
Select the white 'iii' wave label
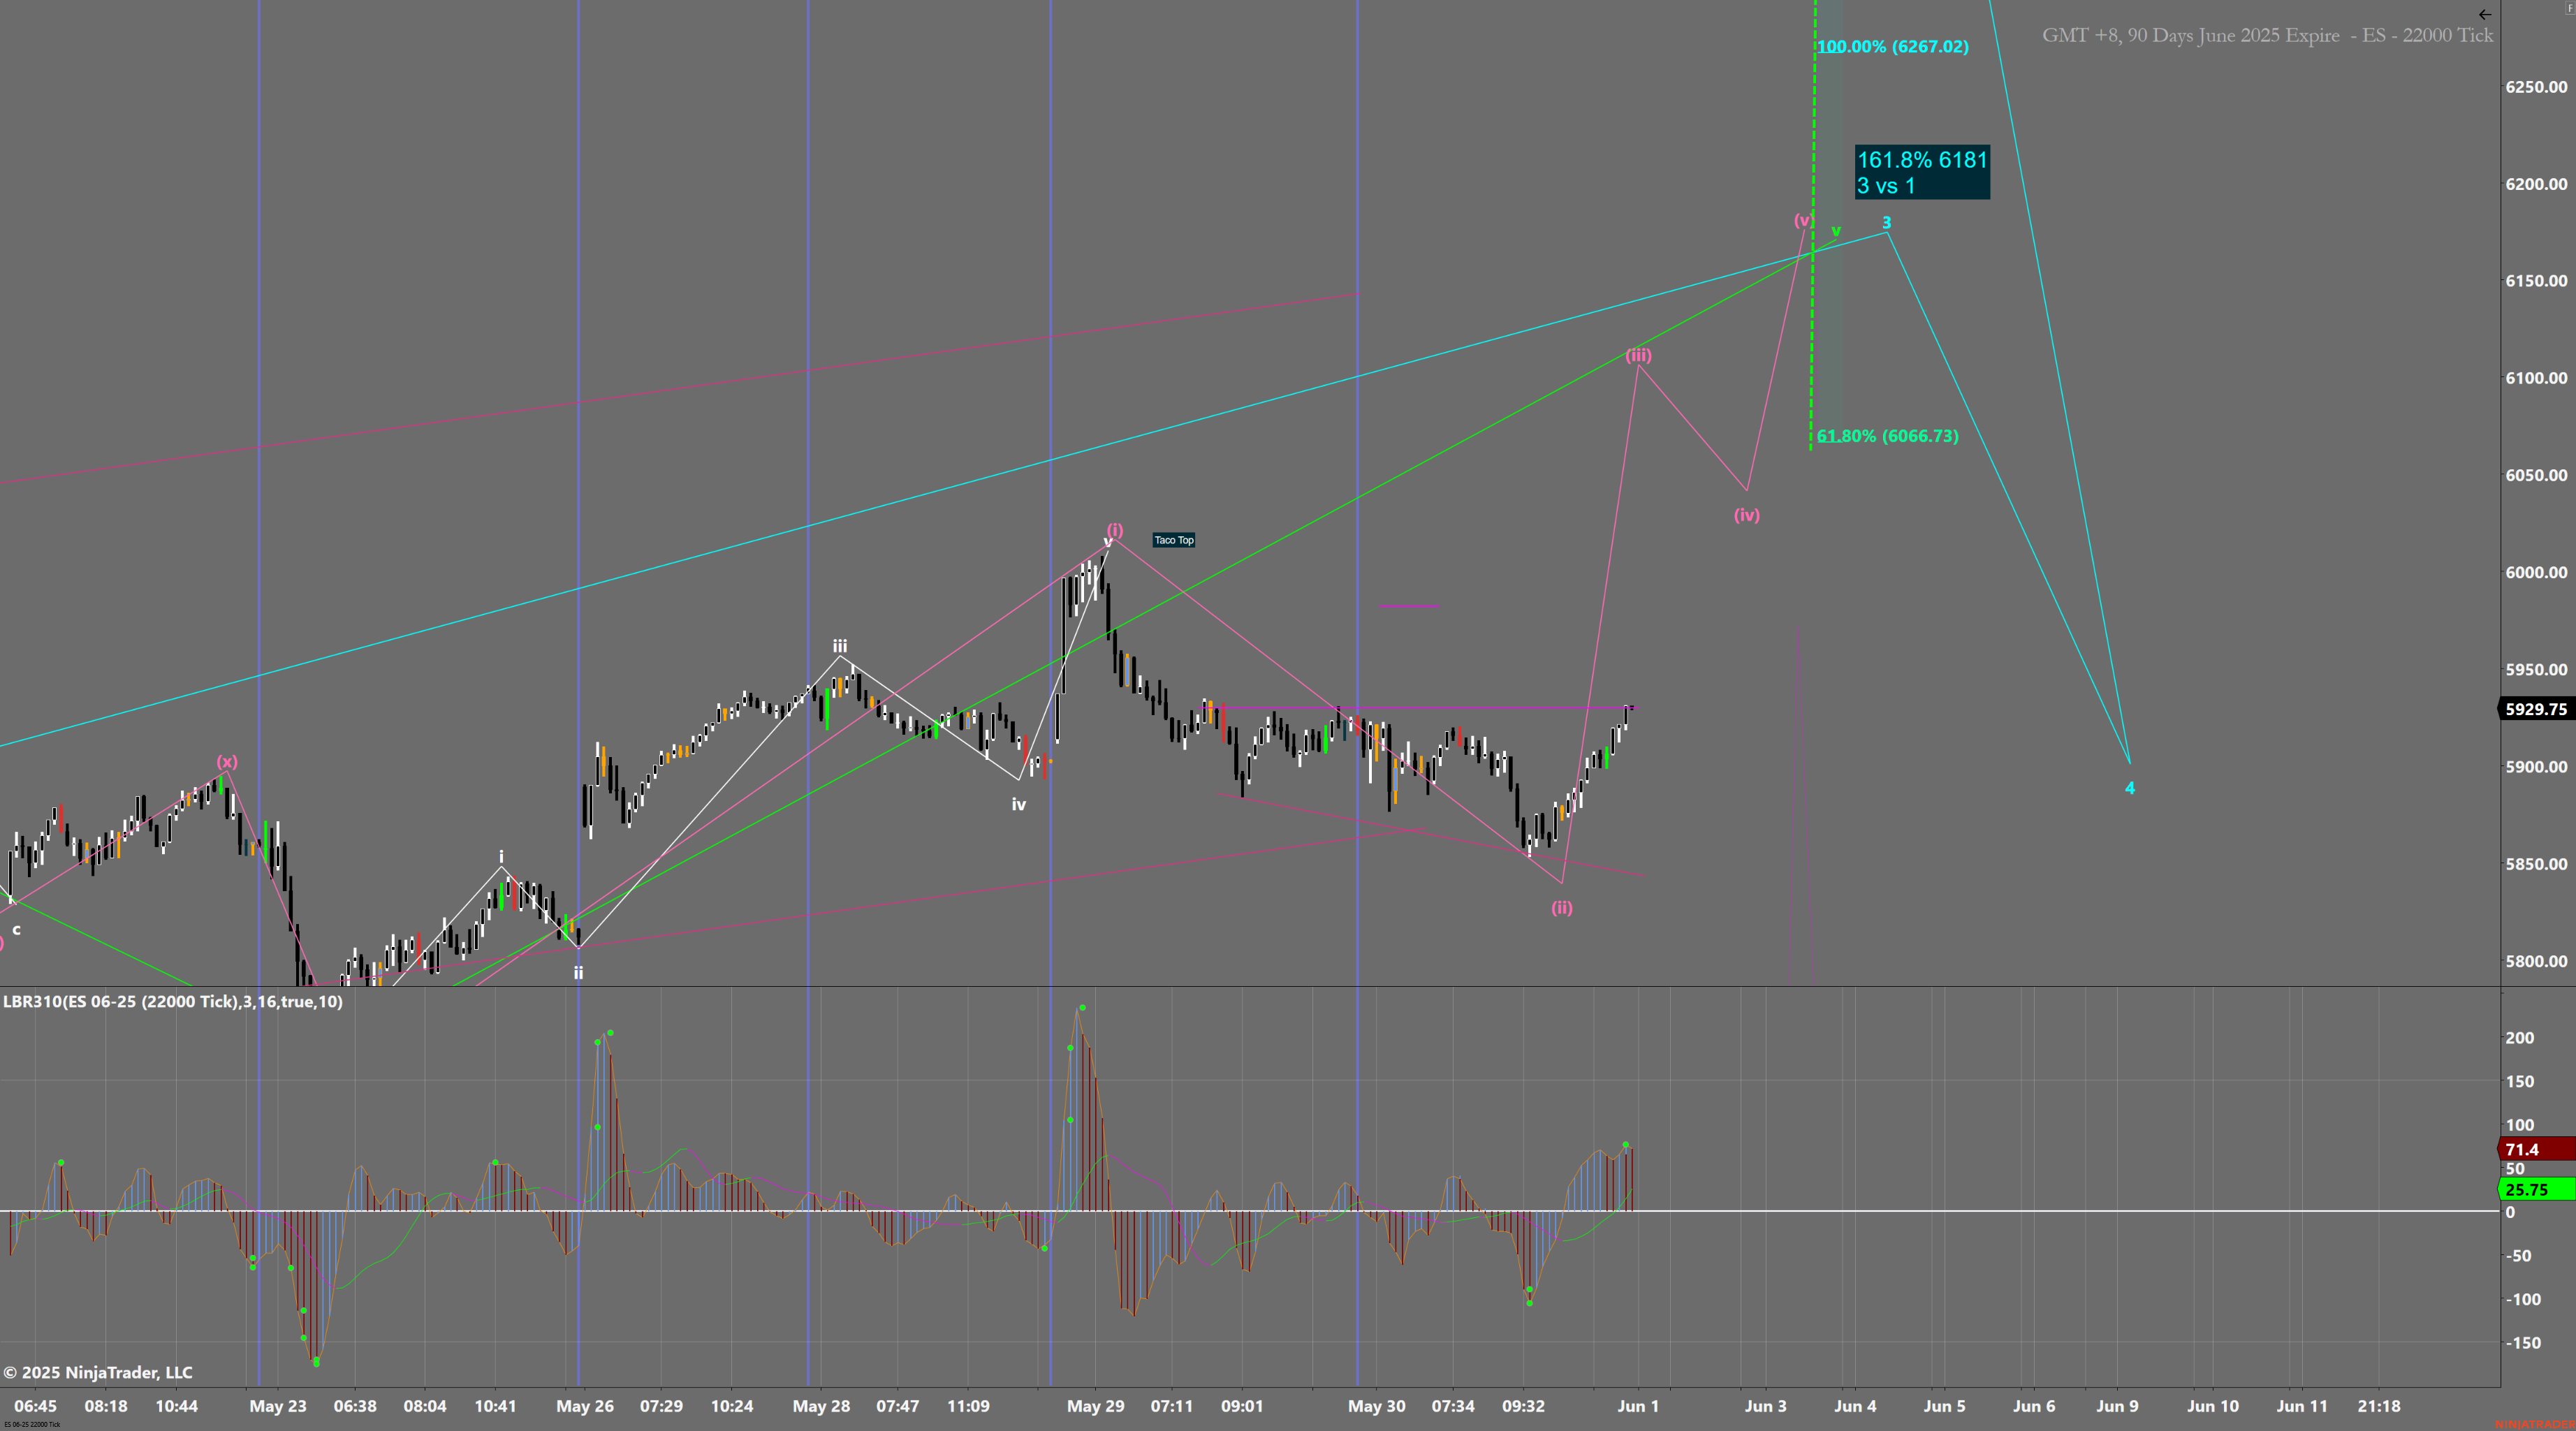840,646
